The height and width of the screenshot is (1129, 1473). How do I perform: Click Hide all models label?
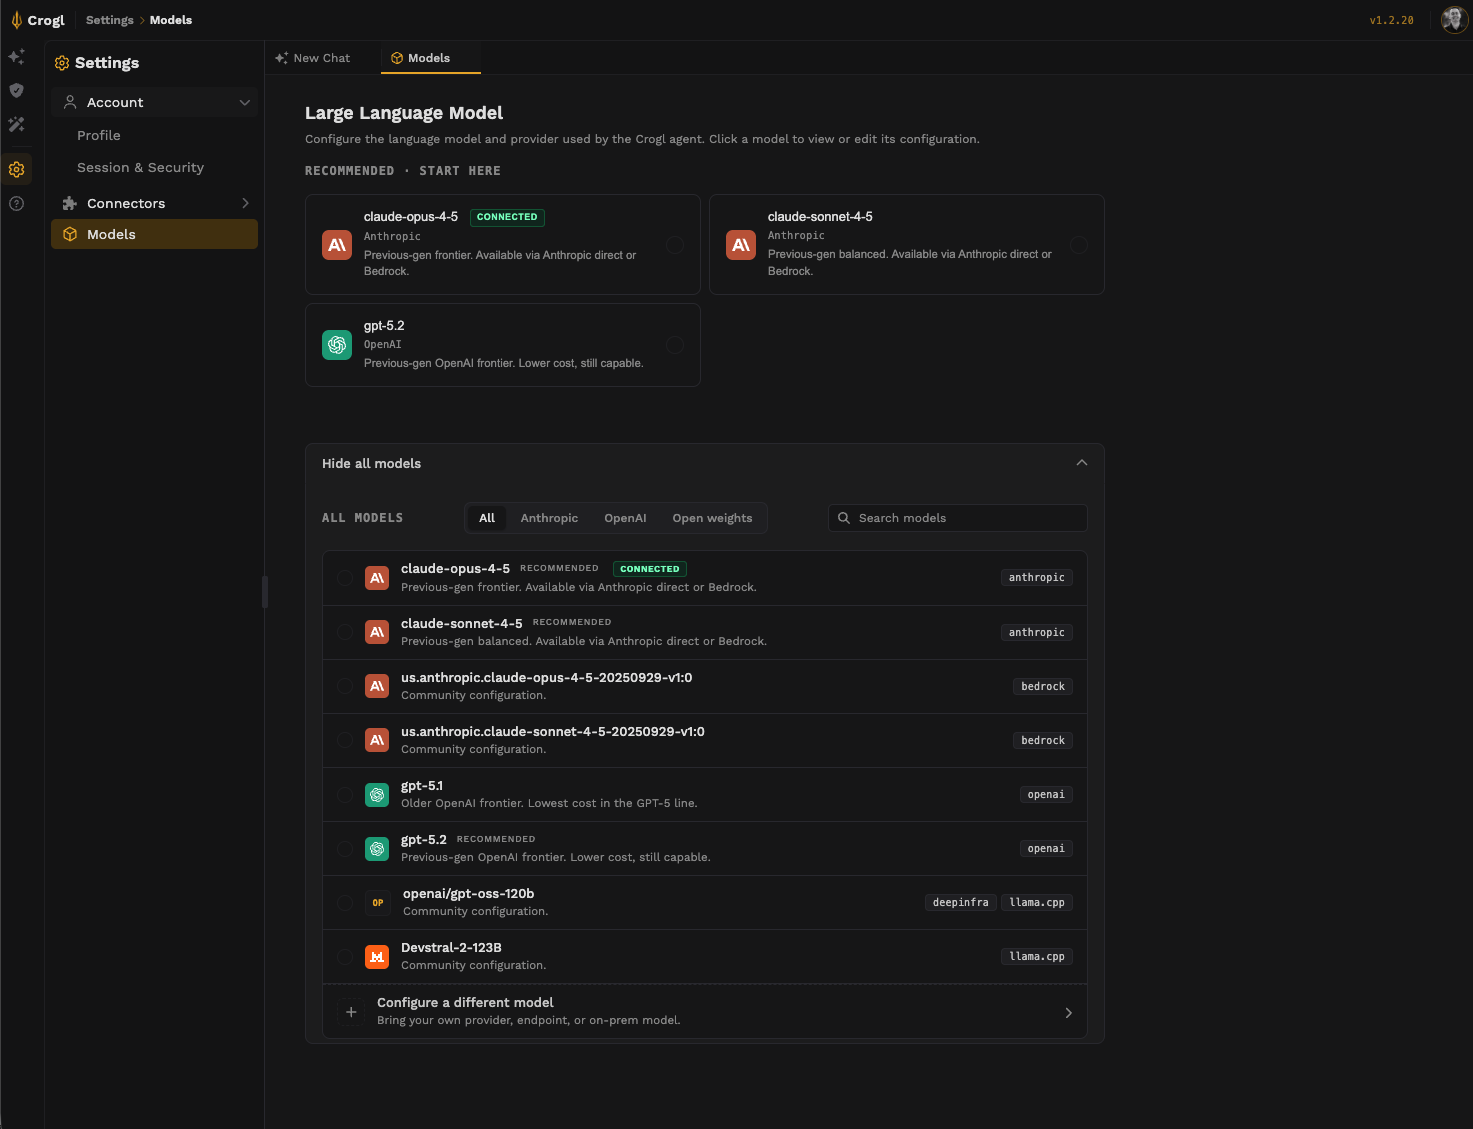pos(371,463)
